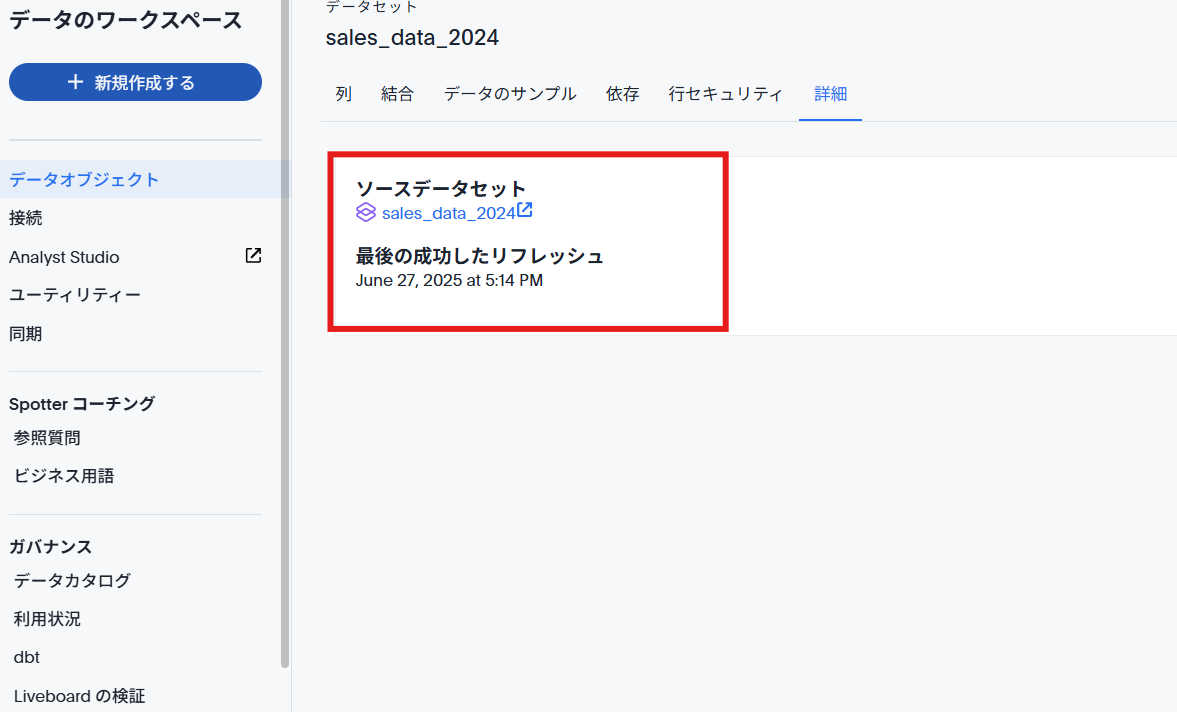Open the データのサンプル tab
The image size is (1177, 712).
(x=510, y=94)
